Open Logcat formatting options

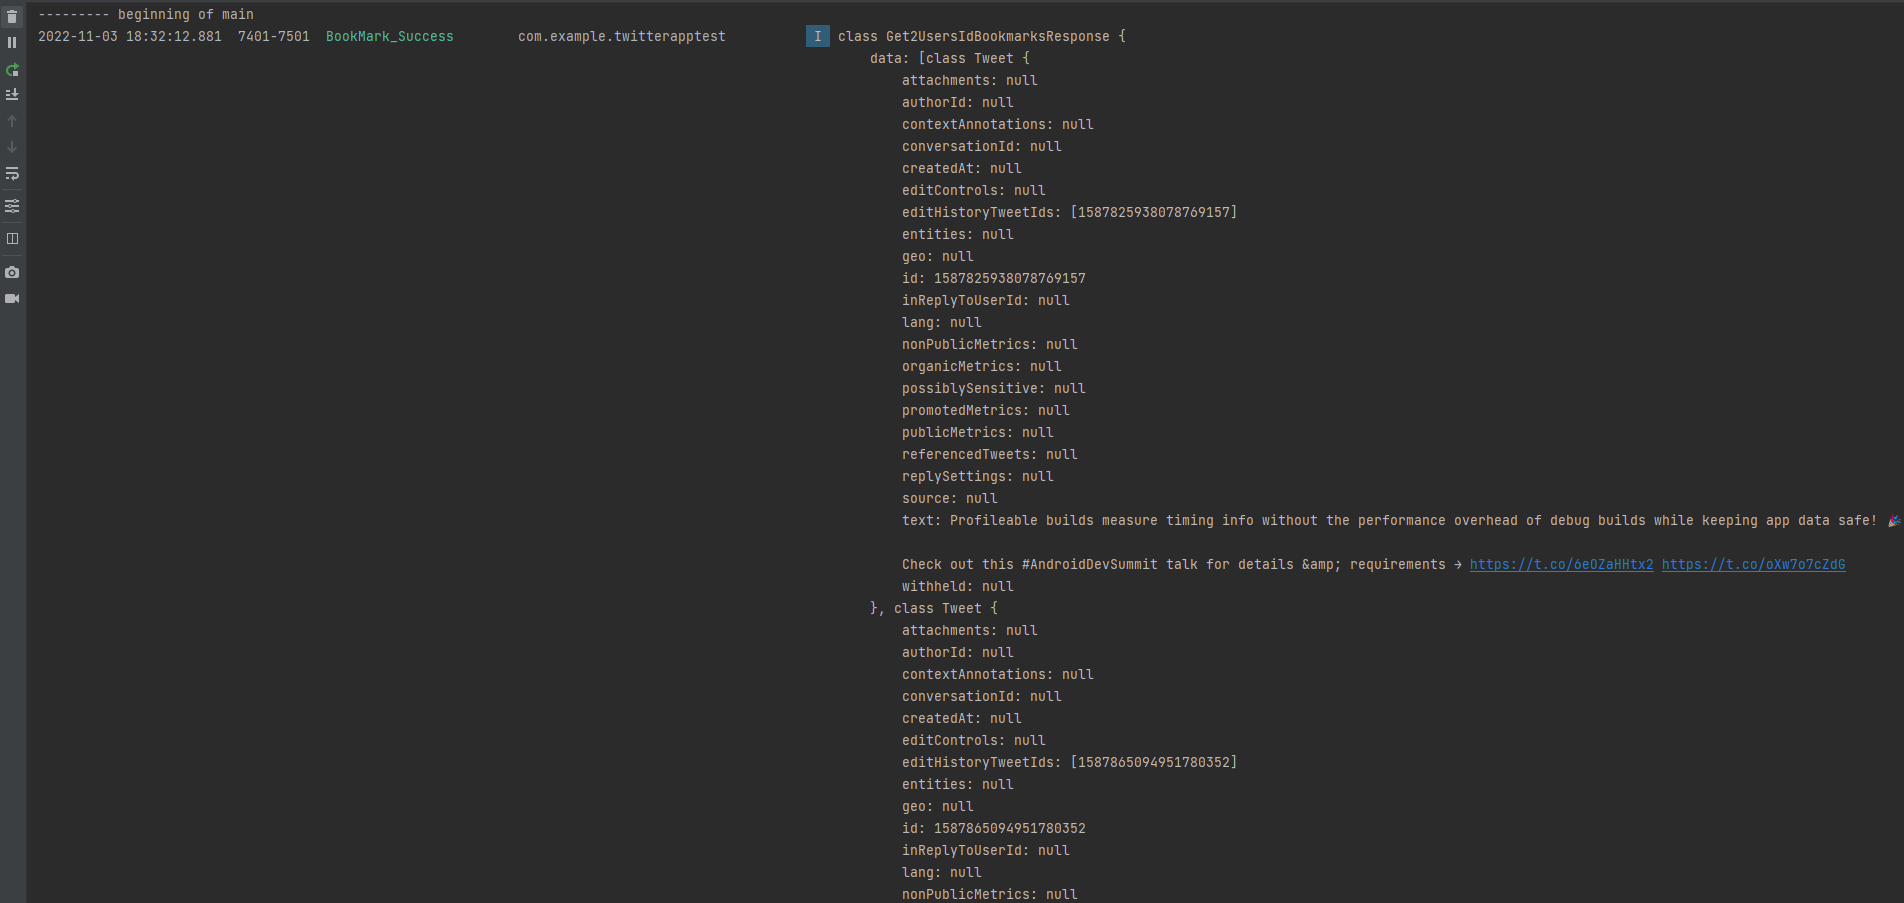tap(12, 206)
